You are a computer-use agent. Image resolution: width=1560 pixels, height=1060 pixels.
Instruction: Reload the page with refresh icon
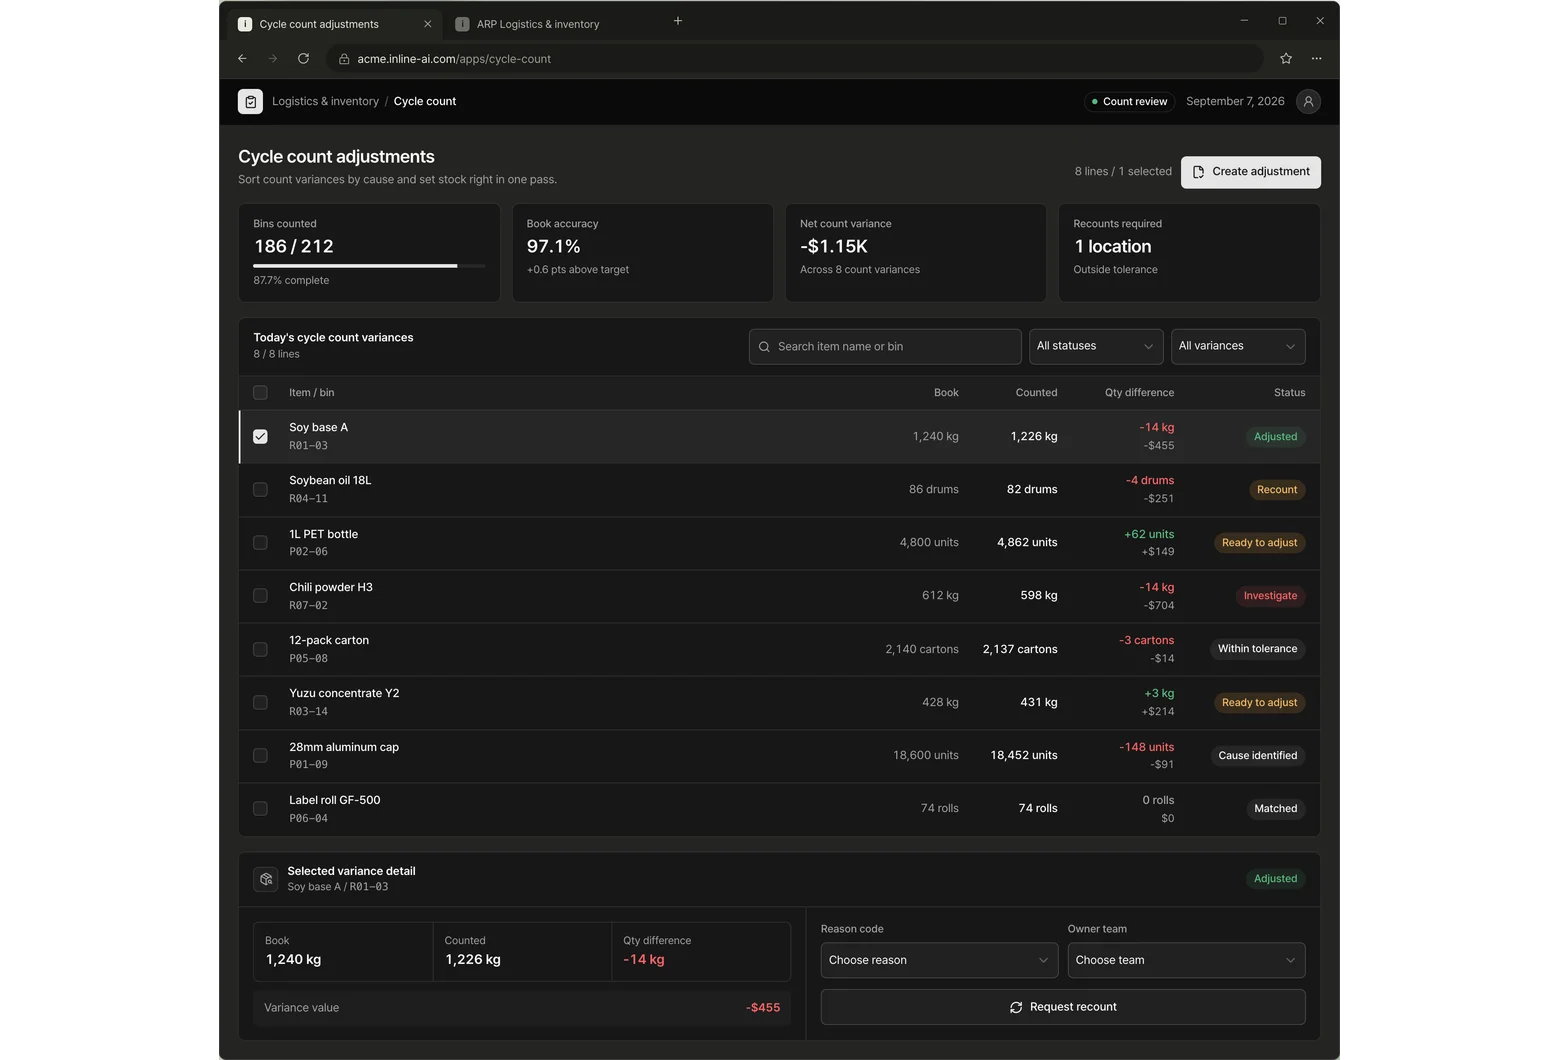click(303, 59)
